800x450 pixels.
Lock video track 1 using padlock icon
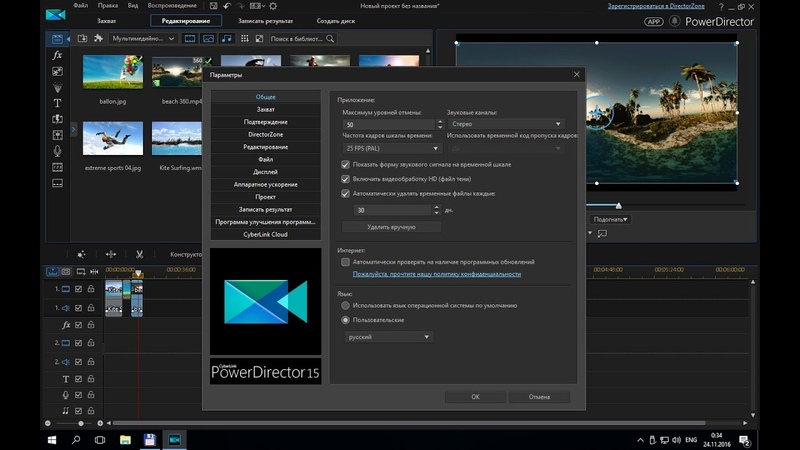pos(91,289)
